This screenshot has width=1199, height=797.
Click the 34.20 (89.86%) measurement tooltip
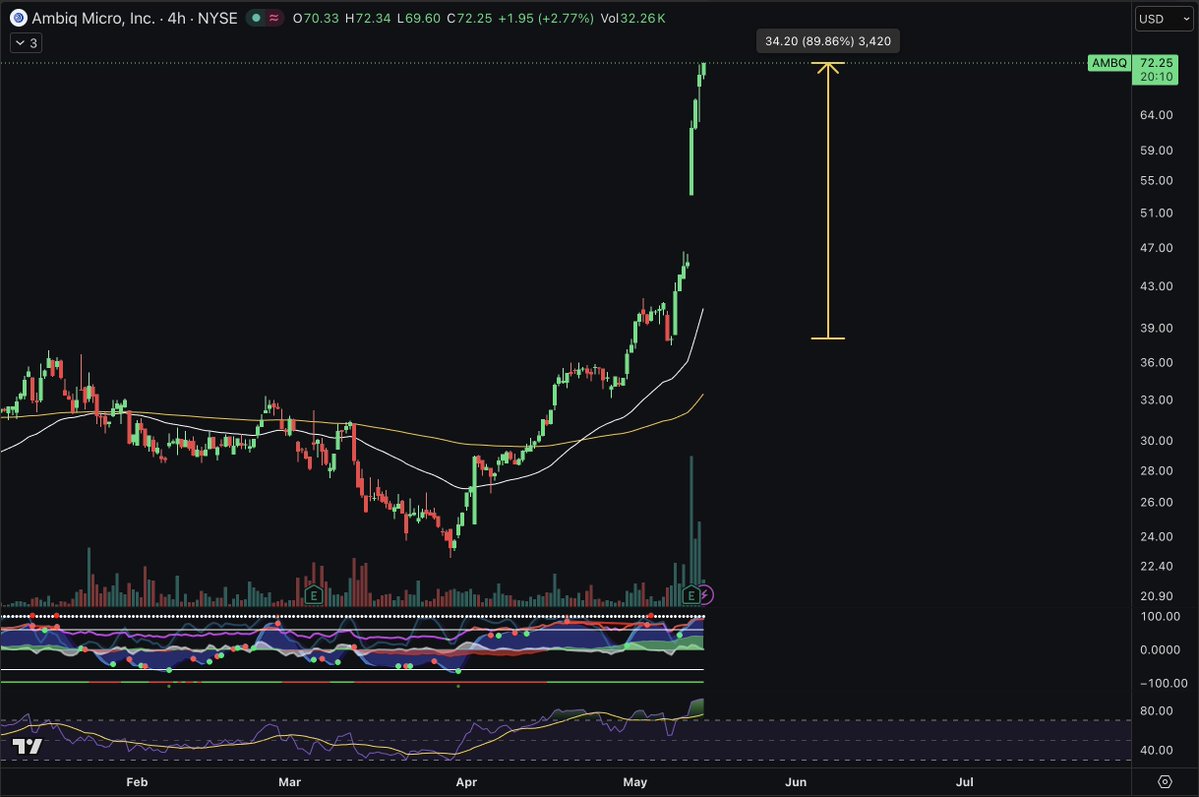[828, 41]
